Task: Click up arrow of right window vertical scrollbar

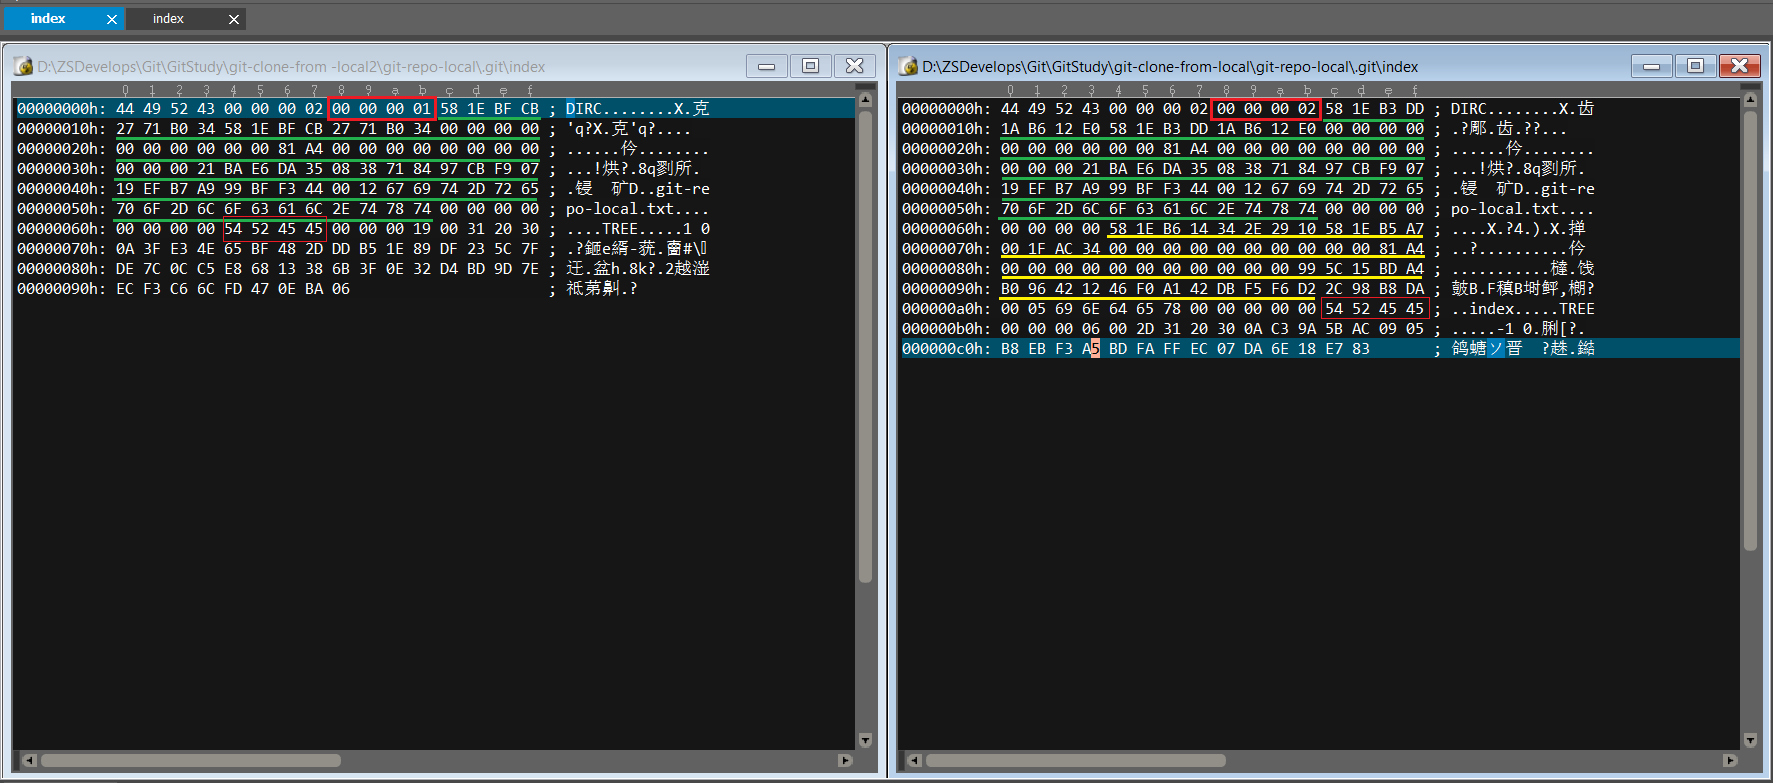Action: click(1750, 100)
